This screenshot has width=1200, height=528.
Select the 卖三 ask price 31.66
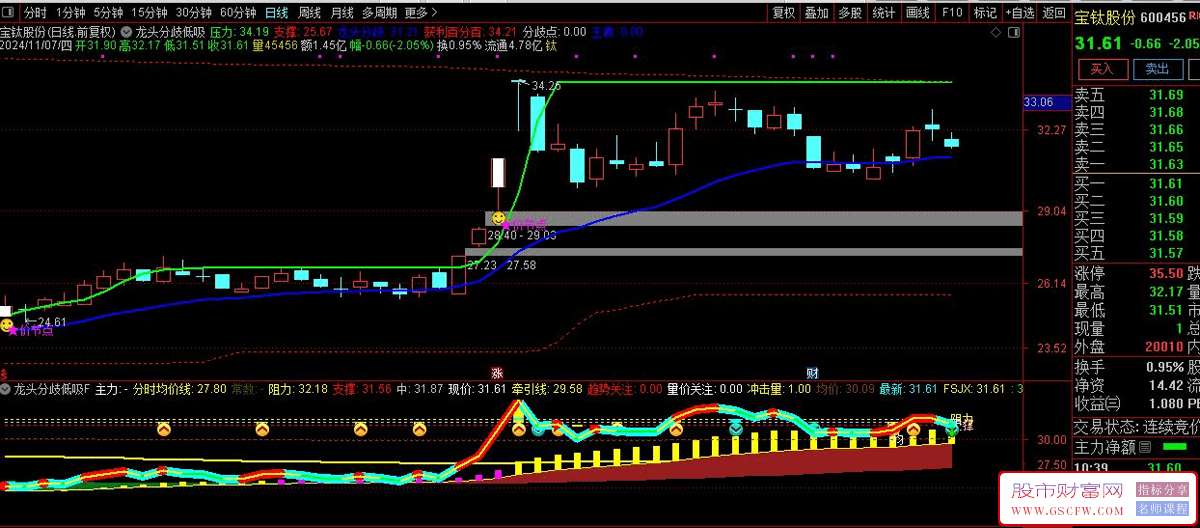[1166, 130]
